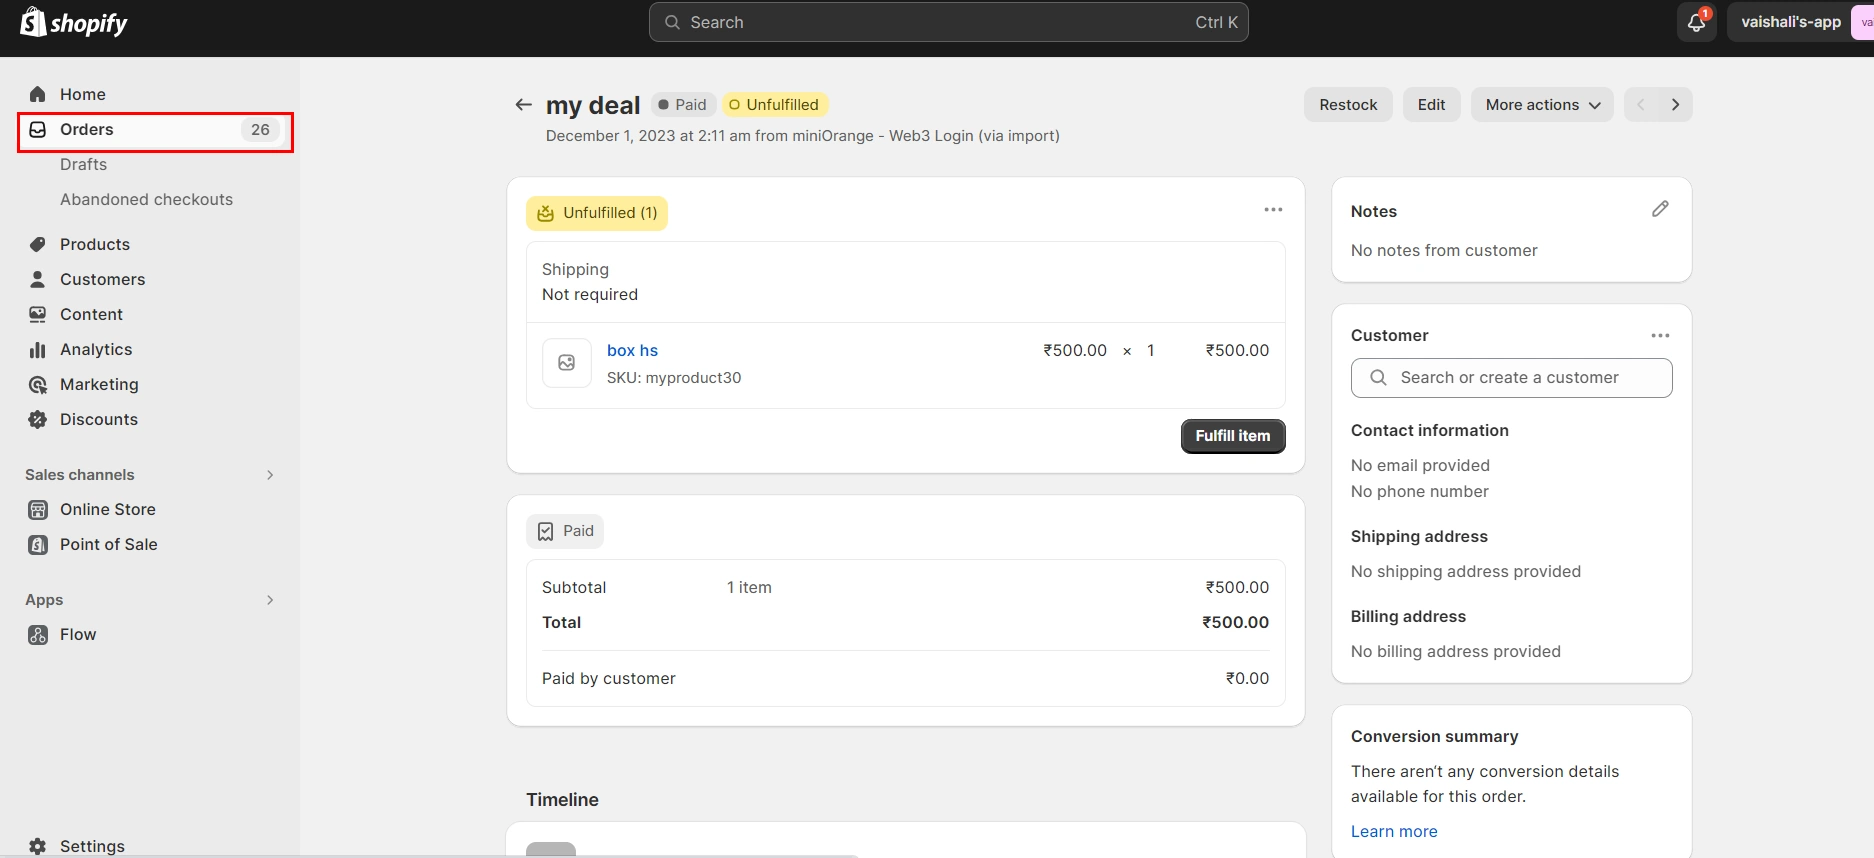Image resolution: width=1874 pixels, height=858 pixels.
Task: Open the vaishali's-app account menu
Action: [x=1799, y=22]
